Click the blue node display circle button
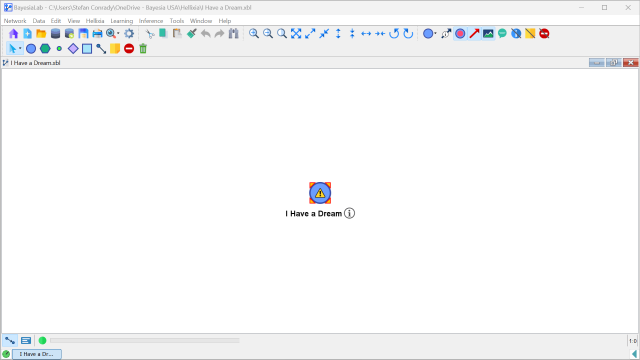This screenshot has height=360, width=640. [427, 33]
